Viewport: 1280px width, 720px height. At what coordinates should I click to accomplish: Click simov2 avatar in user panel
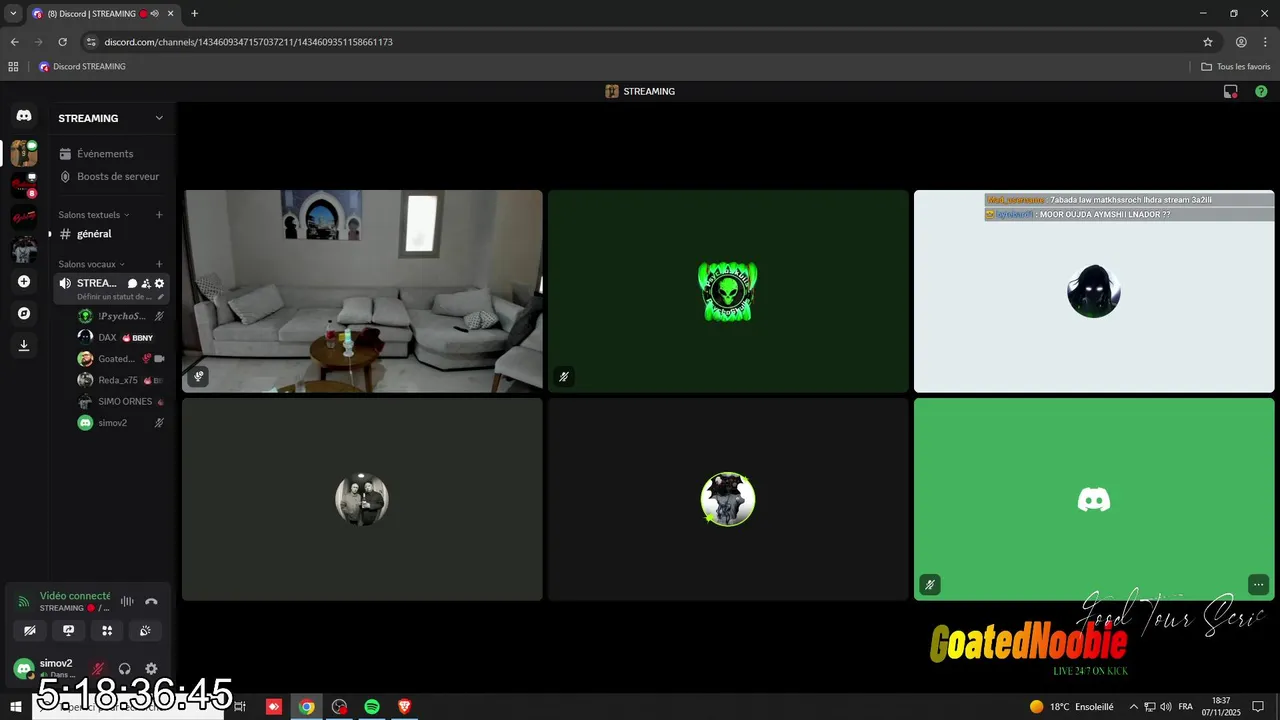click(23, 668)
